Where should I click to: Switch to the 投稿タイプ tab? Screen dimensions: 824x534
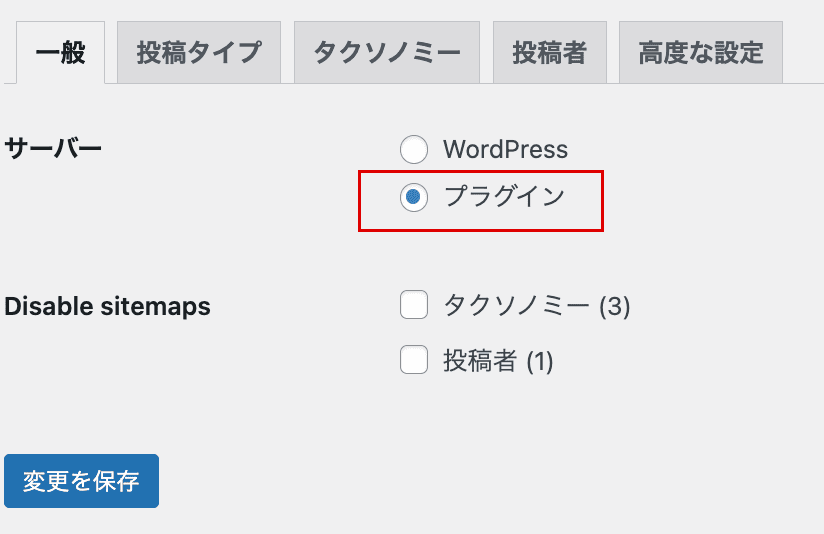[199, 53]
